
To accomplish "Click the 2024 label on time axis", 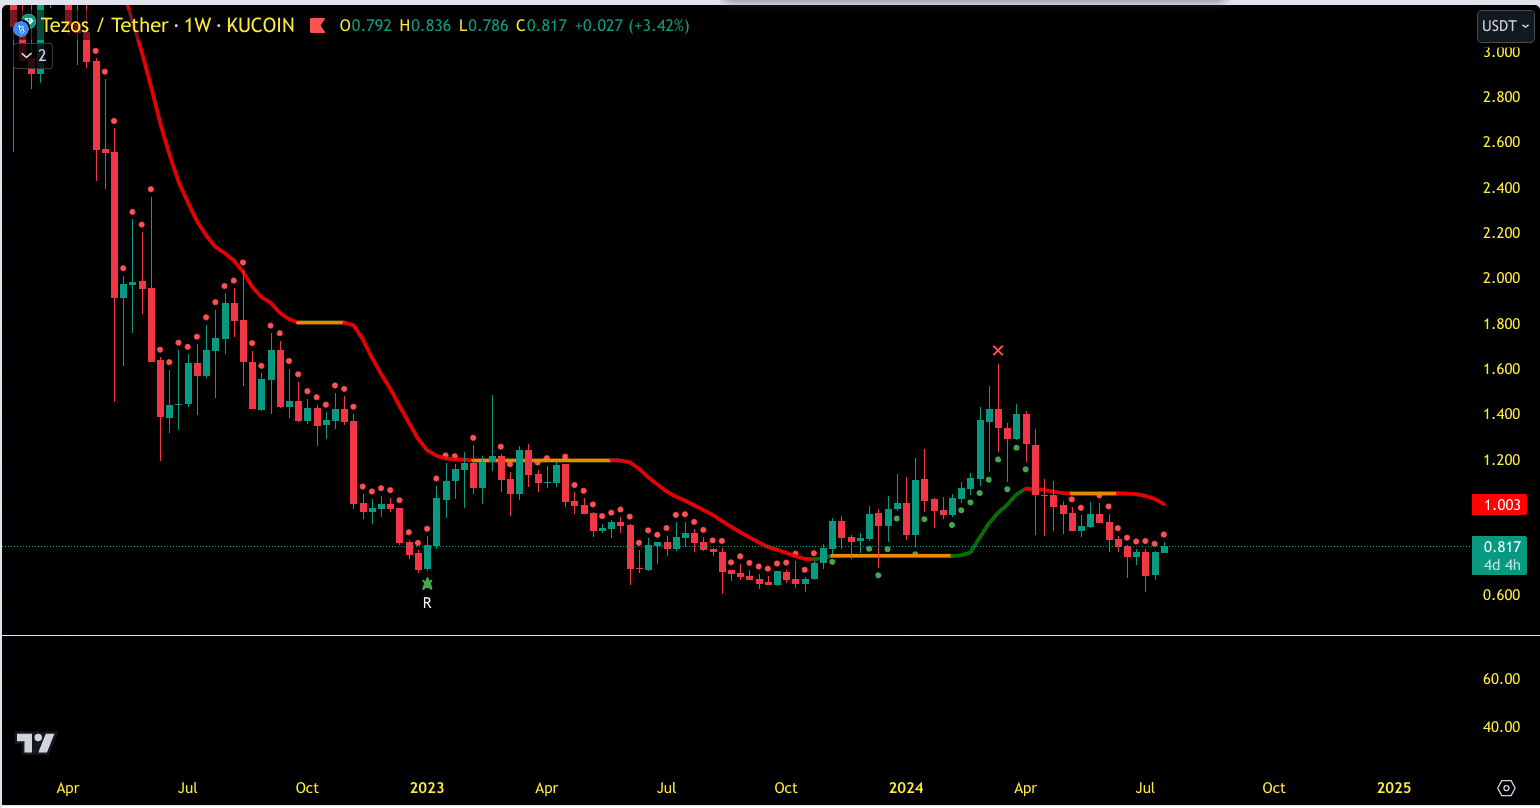I will point(906,788).
